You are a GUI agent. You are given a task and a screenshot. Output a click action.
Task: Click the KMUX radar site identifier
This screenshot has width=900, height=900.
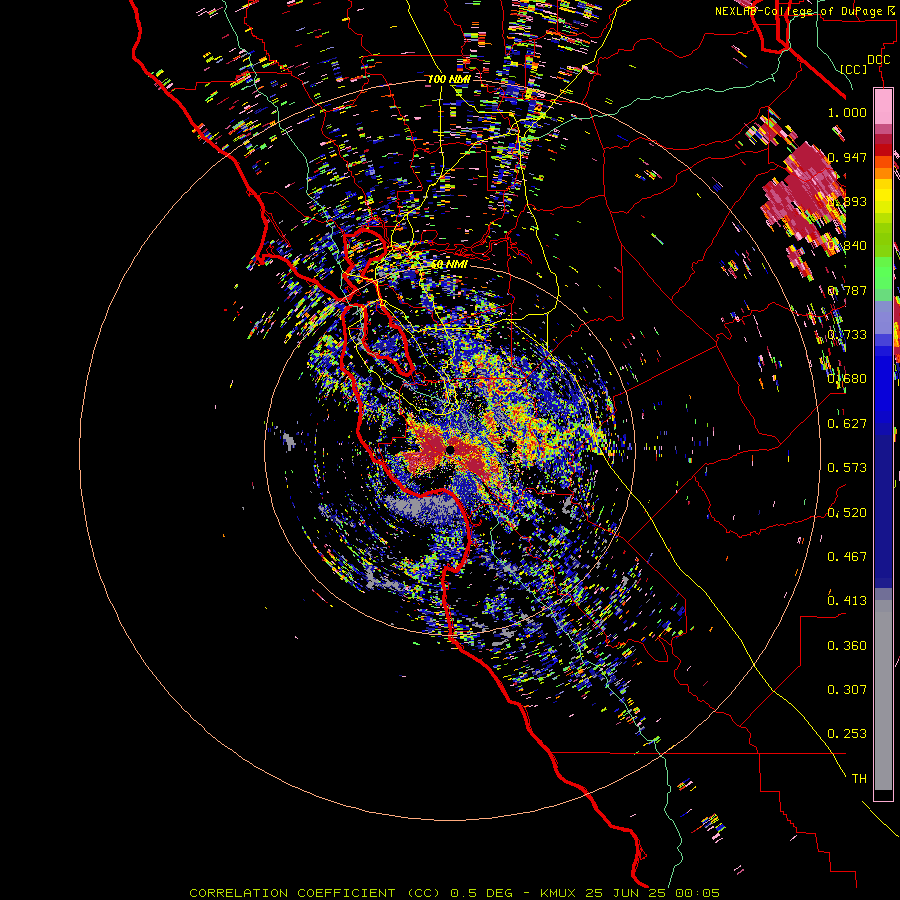pos(560,893)
